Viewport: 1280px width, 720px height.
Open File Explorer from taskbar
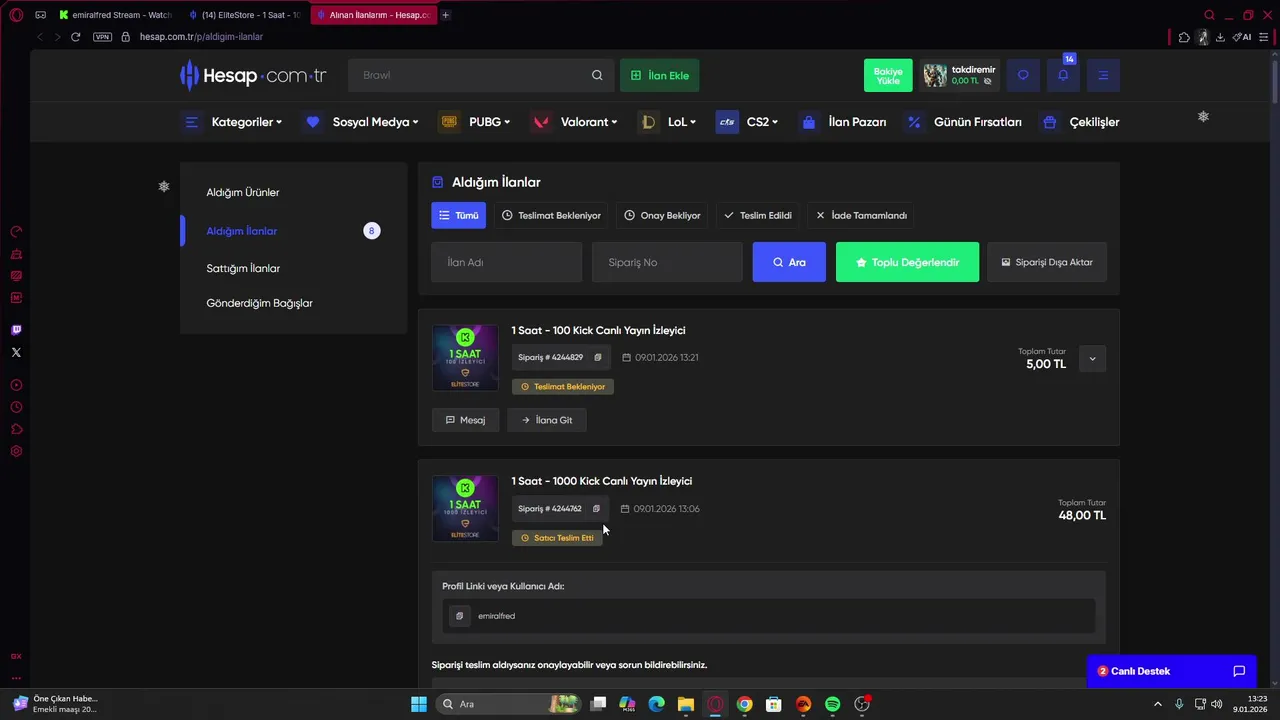tap(686, 704)
